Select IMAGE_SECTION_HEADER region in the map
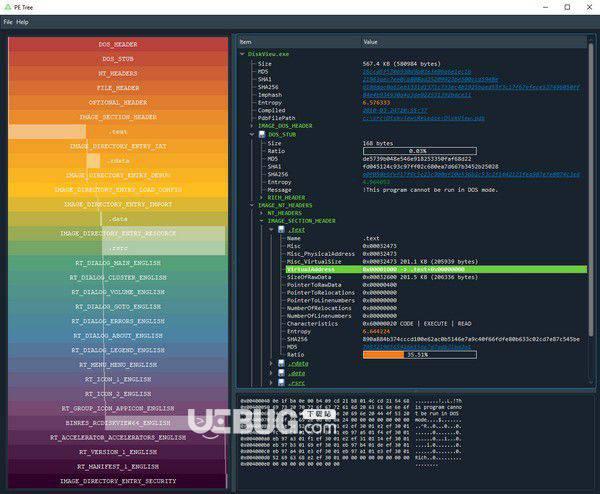This screenshot has width=600, height=494. [x=118, y=117]
